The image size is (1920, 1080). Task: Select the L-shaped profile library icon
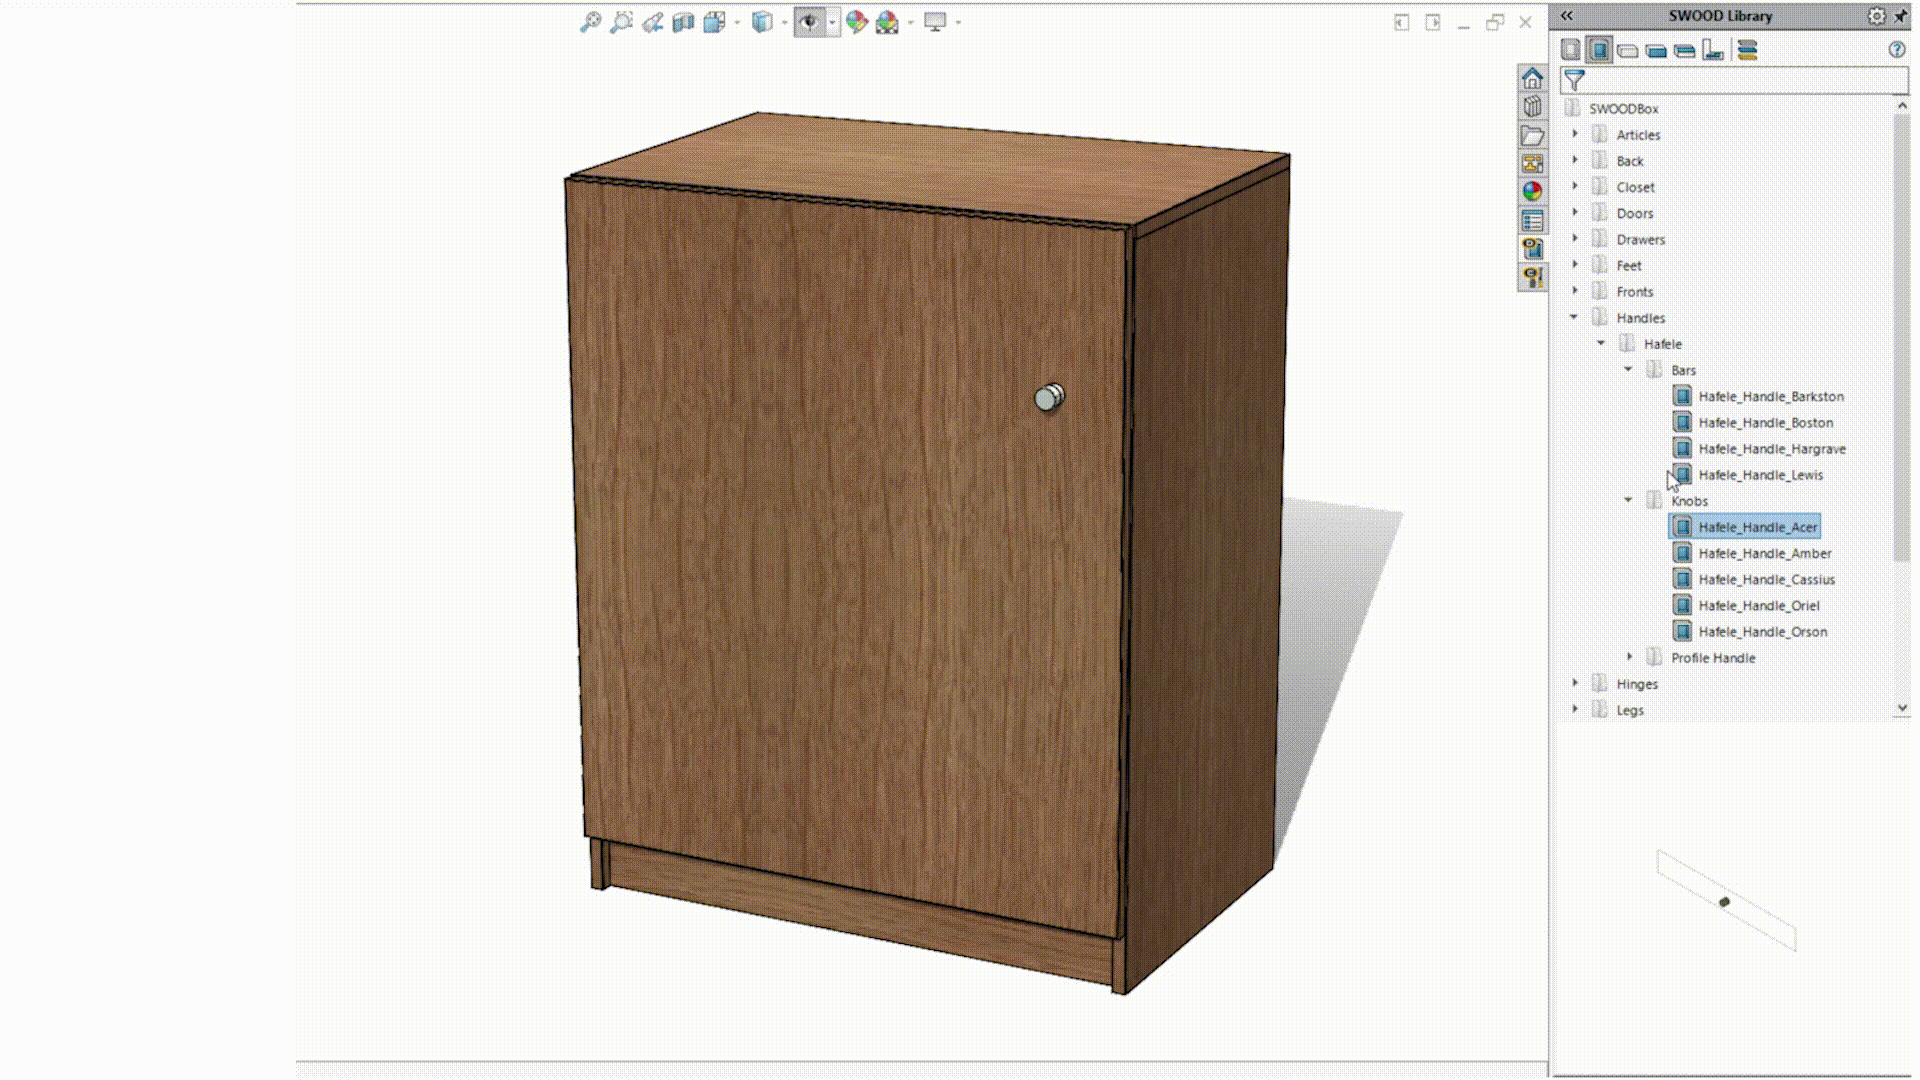1713,50
